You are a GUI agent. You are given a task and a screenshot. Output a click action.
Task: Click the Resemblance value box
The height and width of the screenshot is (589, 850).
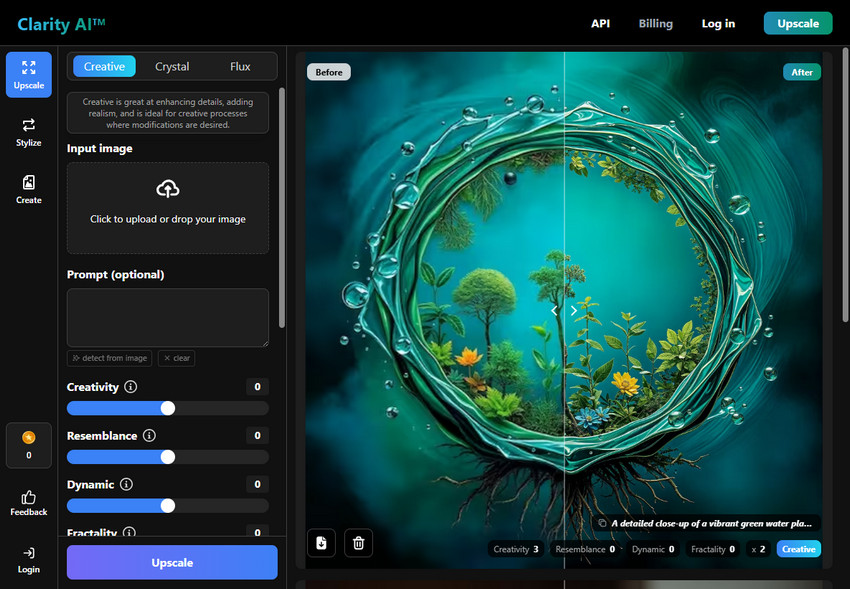point(257,436)
